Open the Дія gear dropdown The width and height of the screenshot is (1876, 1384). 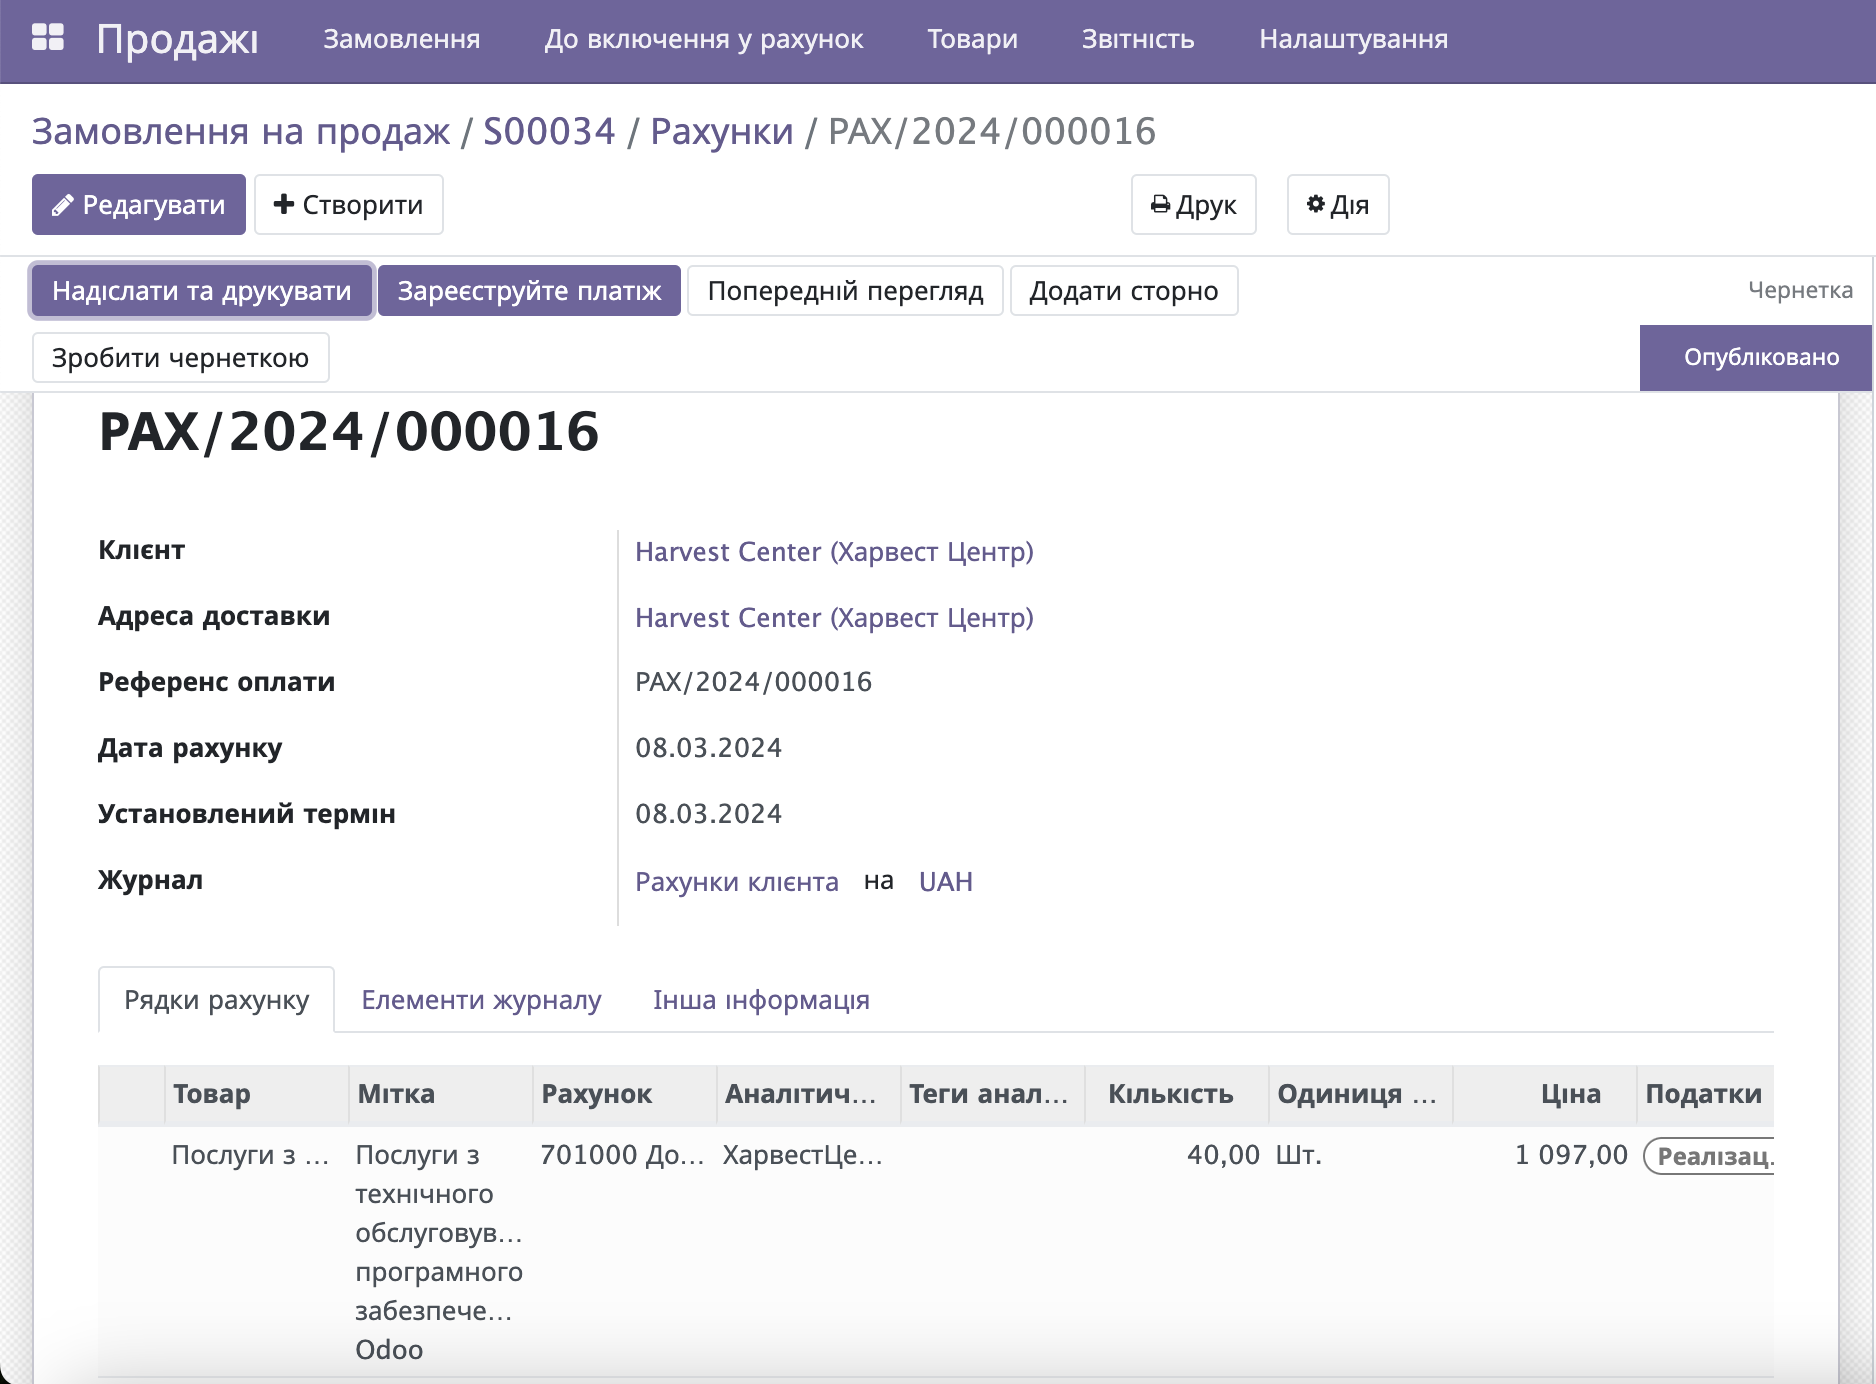pyautogui.click(x=1337, y=205)
